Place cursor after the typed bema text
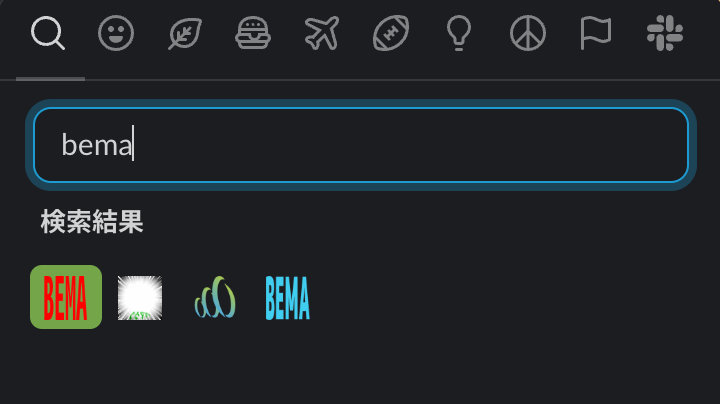Image resolution: width=720 pixels, height=404 pixels. (134, 145)
